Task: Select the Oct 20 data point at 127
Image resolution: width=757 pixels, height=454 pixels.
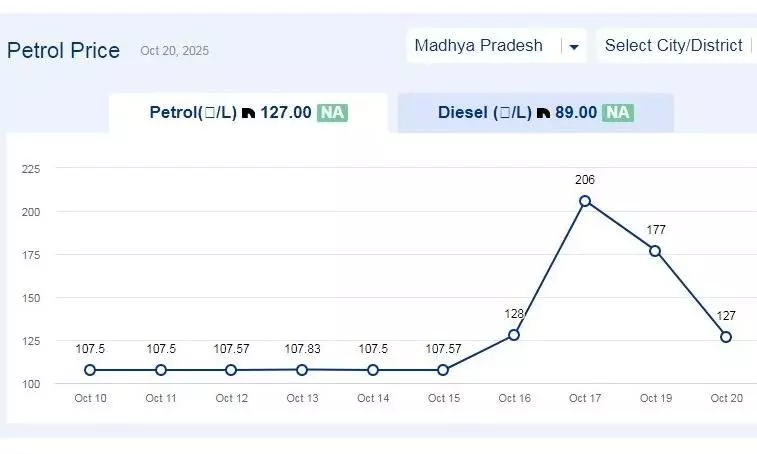Action: click(x=726, y=337)
